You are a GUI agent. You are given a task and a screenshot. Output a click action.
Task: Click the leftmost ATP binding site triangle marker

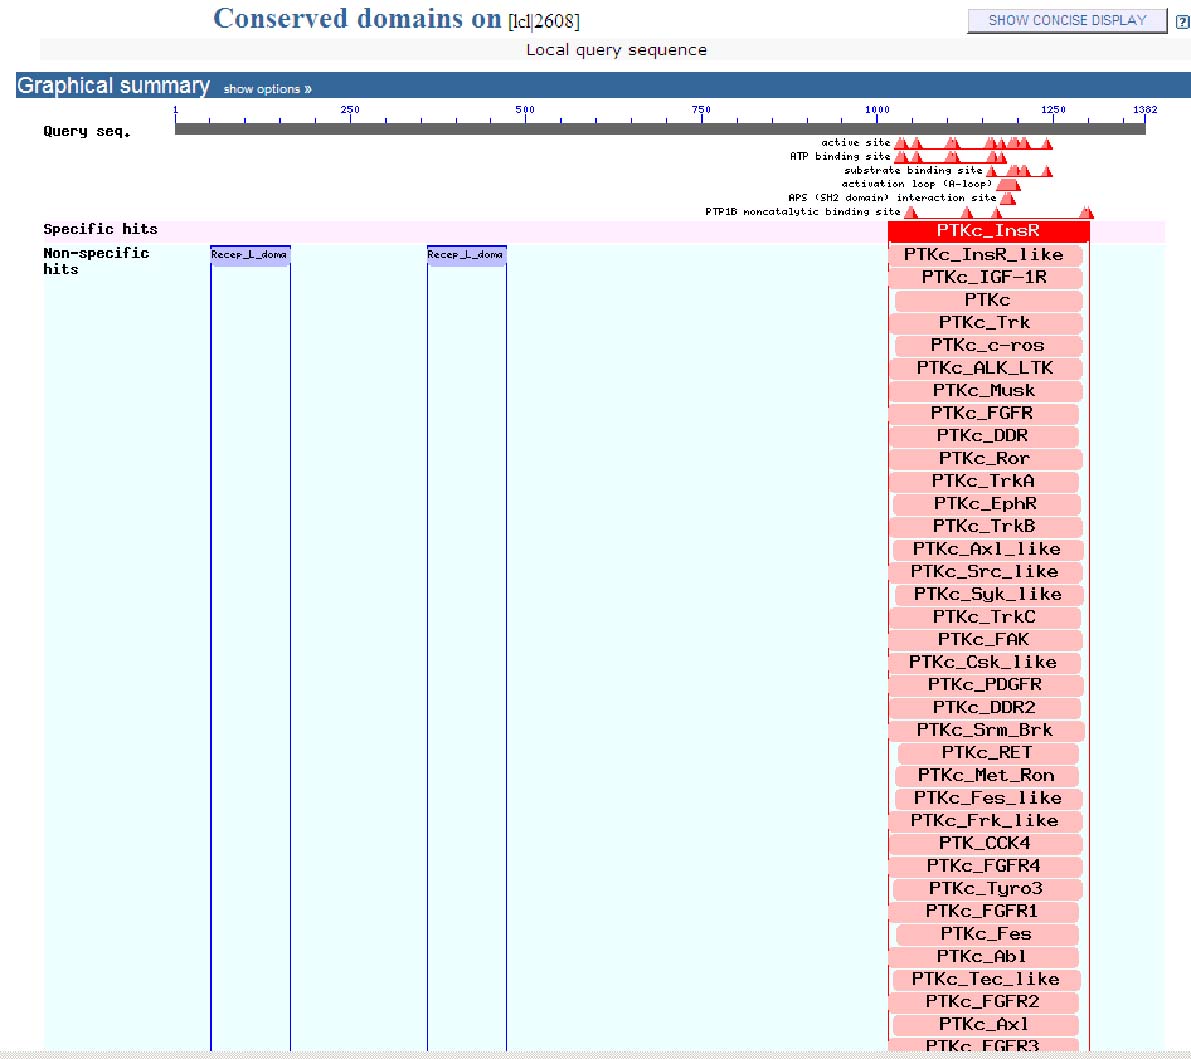coord(900,157)
